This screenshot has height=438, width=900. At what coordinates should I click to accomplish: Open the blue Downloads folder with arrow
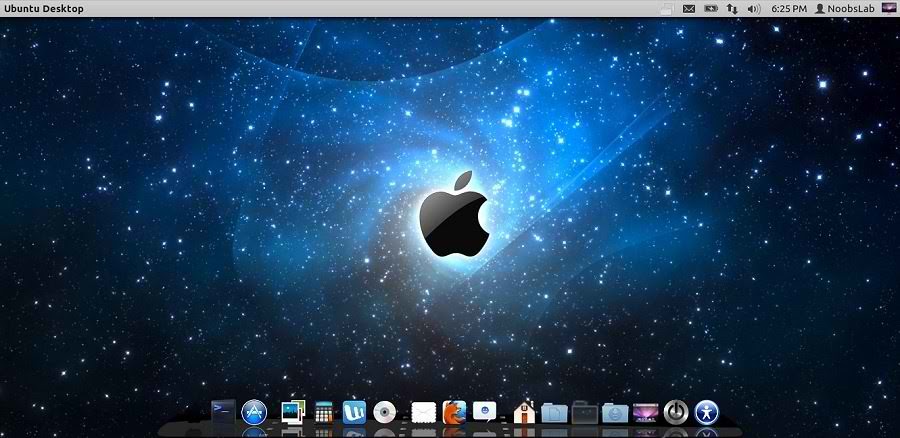click(615, 413)
